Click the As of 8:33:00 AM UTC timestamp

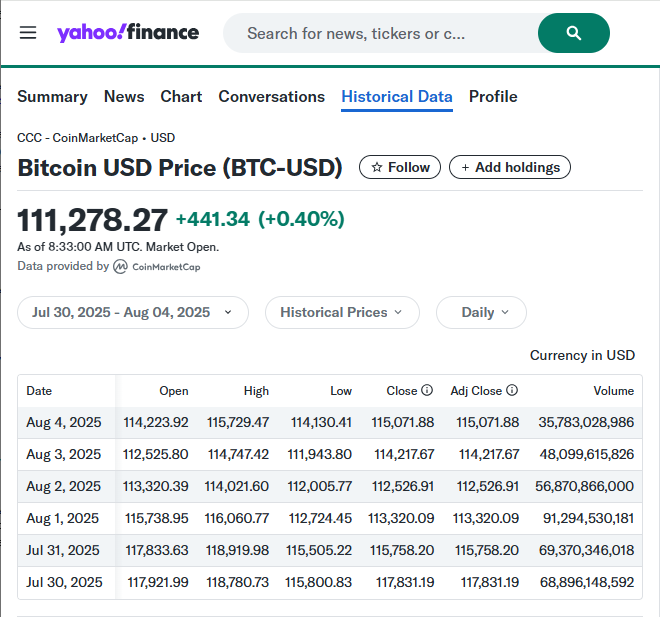click(118, 247)
